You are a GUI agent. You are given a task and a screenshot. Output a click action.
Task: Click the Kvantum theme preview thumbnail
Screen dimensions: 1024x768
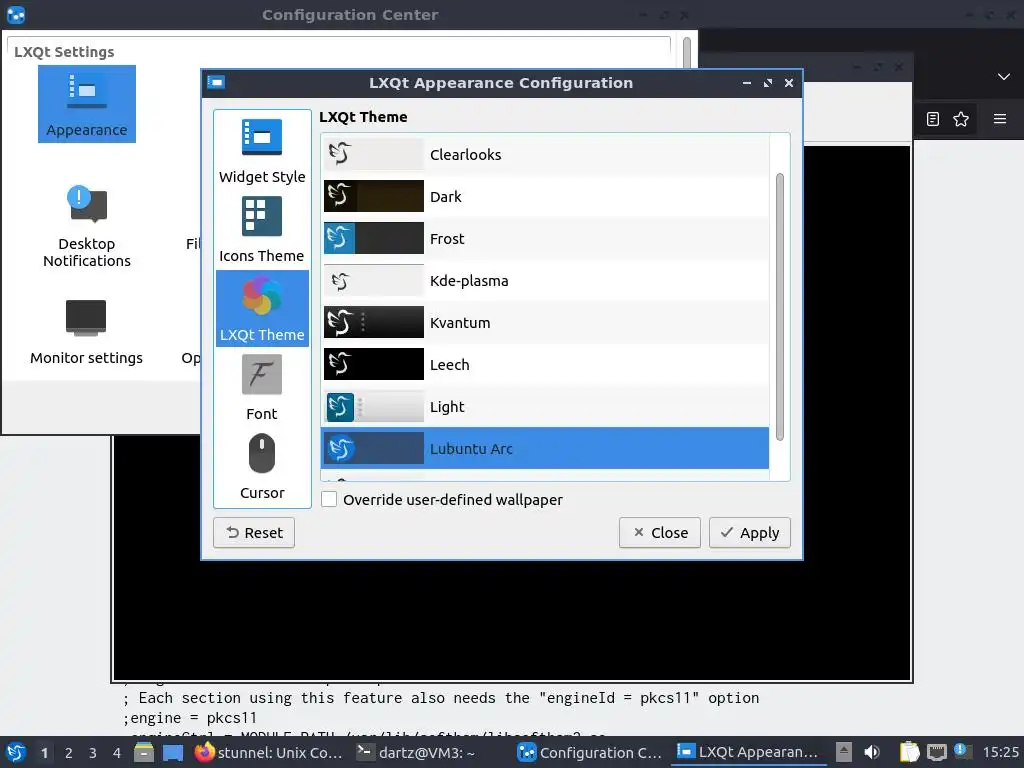click(374, 322)
